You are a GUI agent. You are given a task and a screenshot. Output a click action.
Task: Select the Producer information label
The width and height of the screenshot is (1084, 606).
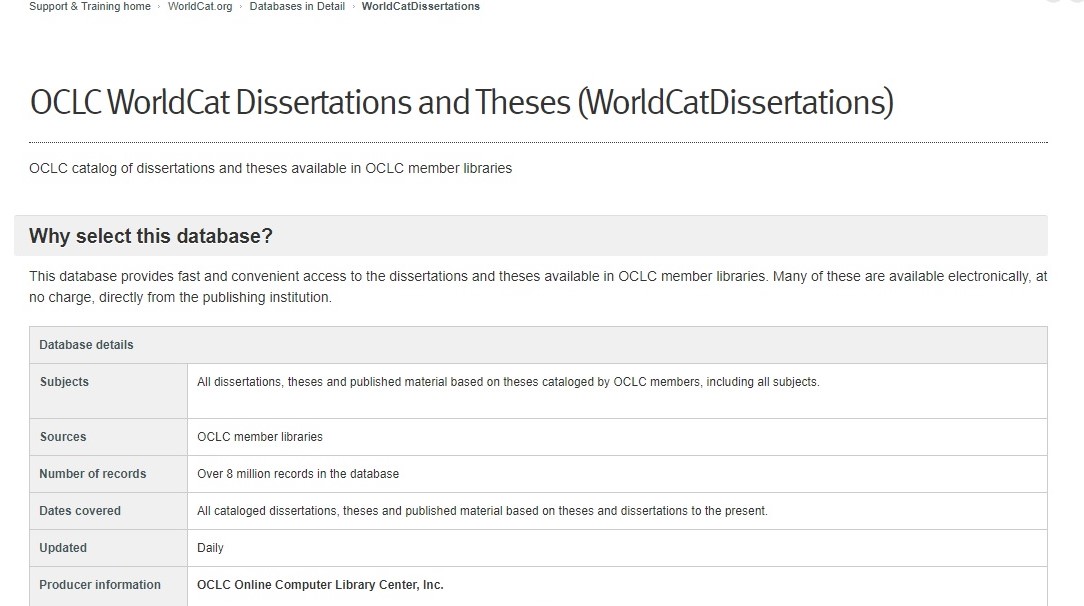(x=100, y=585)
